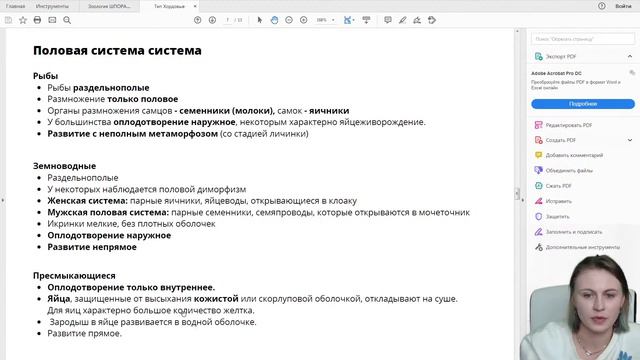
Task: Click heading 'Половая система система'
Action: [117, 50]
